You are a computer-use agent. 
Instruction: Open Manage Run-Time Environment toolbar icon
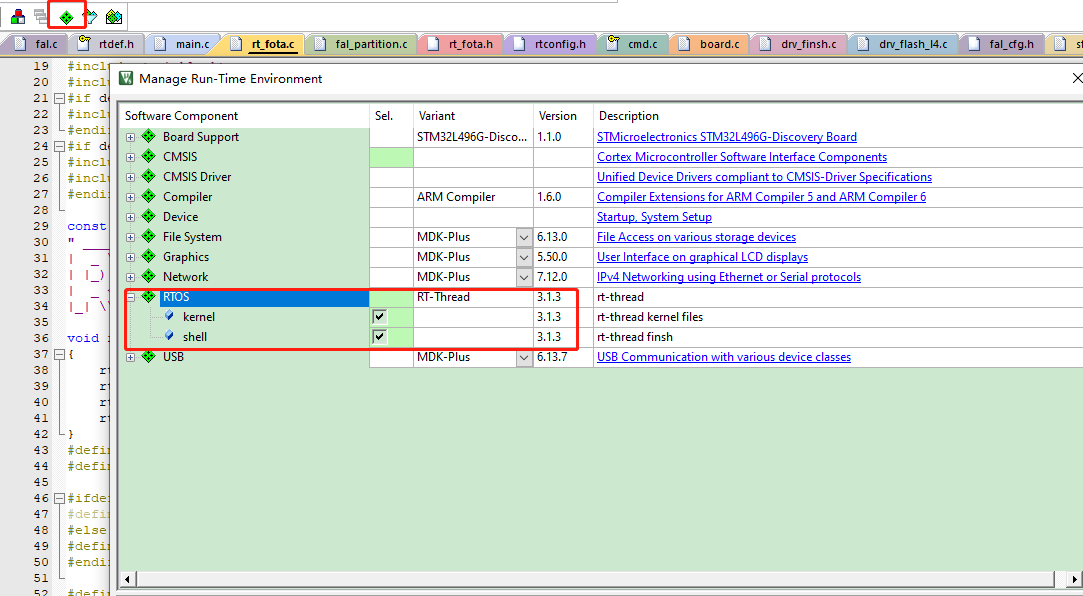click(66, 17)
